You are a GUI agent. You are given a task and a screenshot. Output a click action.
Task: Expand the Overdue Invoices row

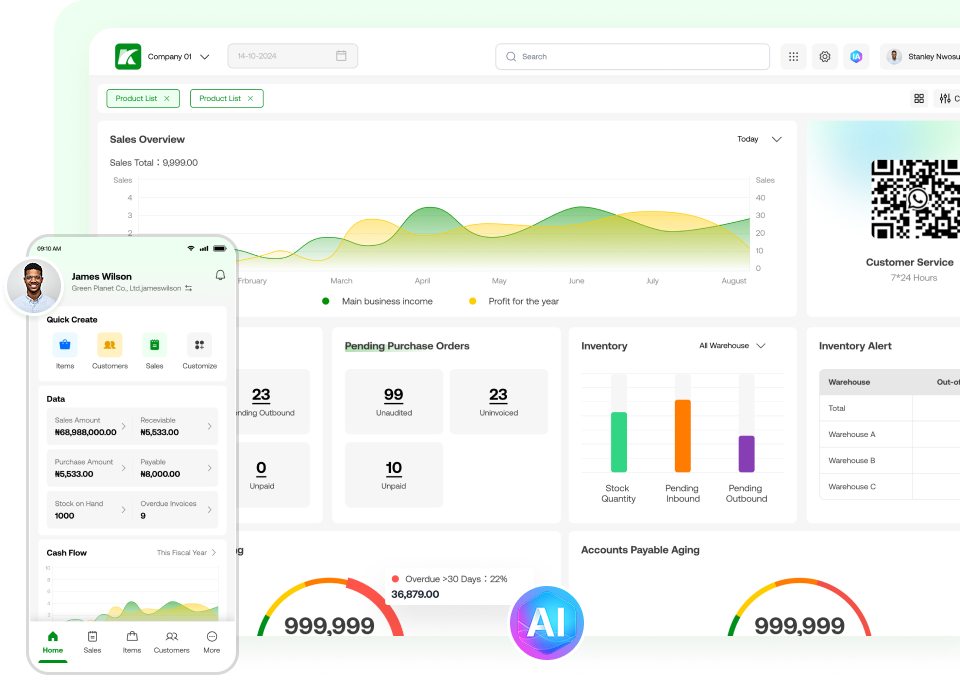(176, 510)
